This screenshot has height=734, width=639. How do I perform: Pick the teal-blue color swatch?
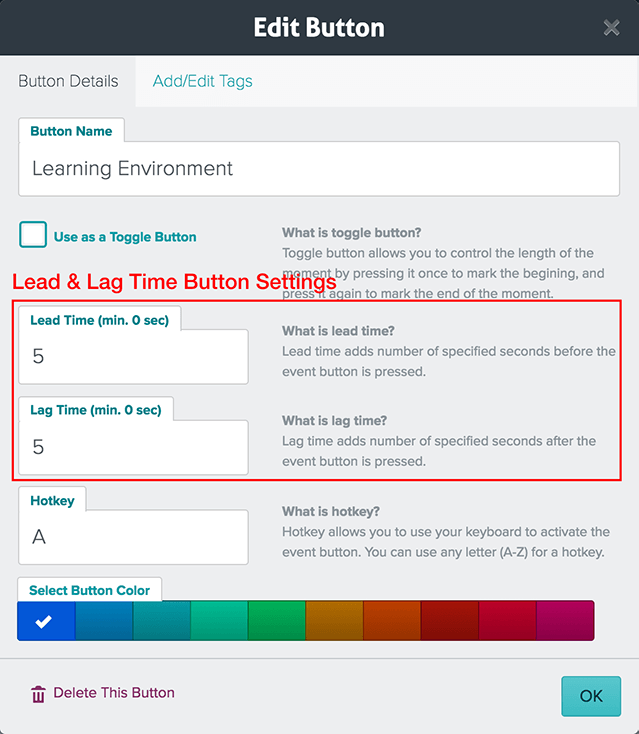tap(162, 621)
